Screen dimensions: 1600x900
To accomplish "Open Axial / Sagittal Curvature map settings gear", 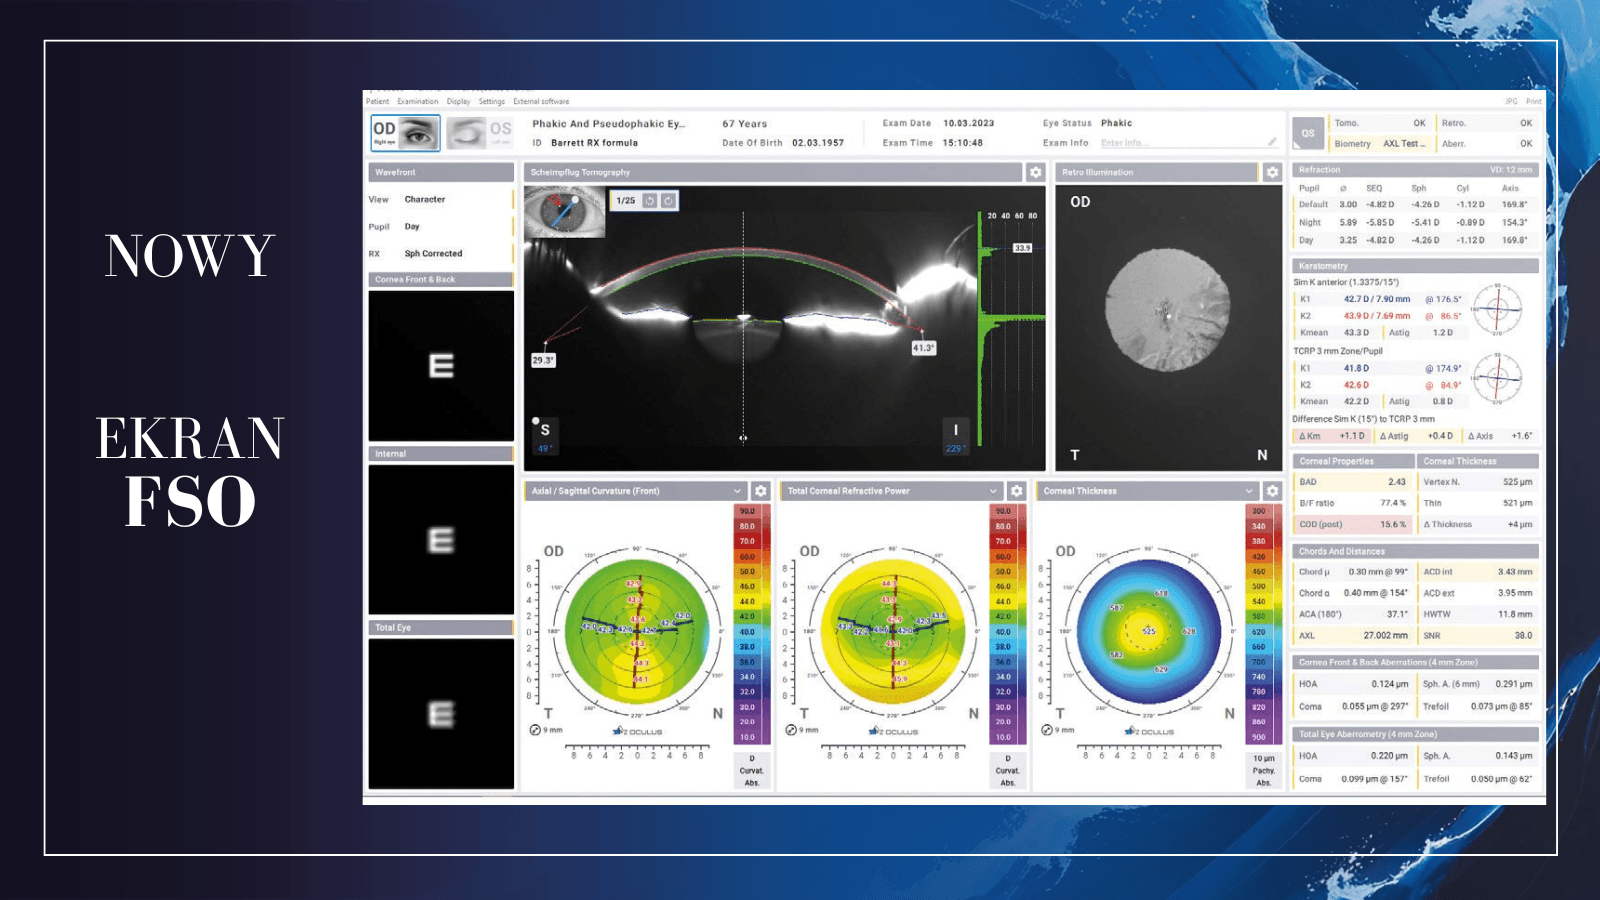I will (761, 491).
